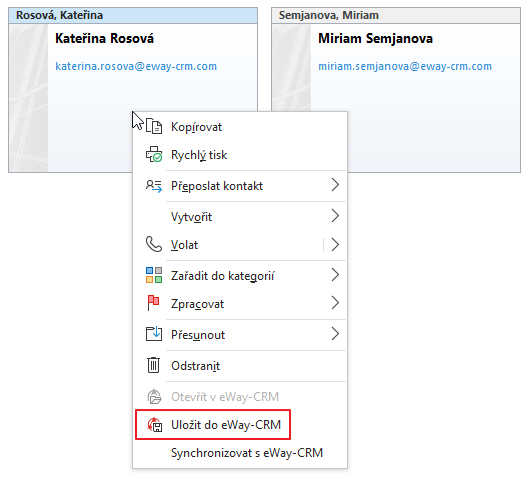Choose Kopírovat from the context menu
531x487 pixels.
(x=240, y=127)
